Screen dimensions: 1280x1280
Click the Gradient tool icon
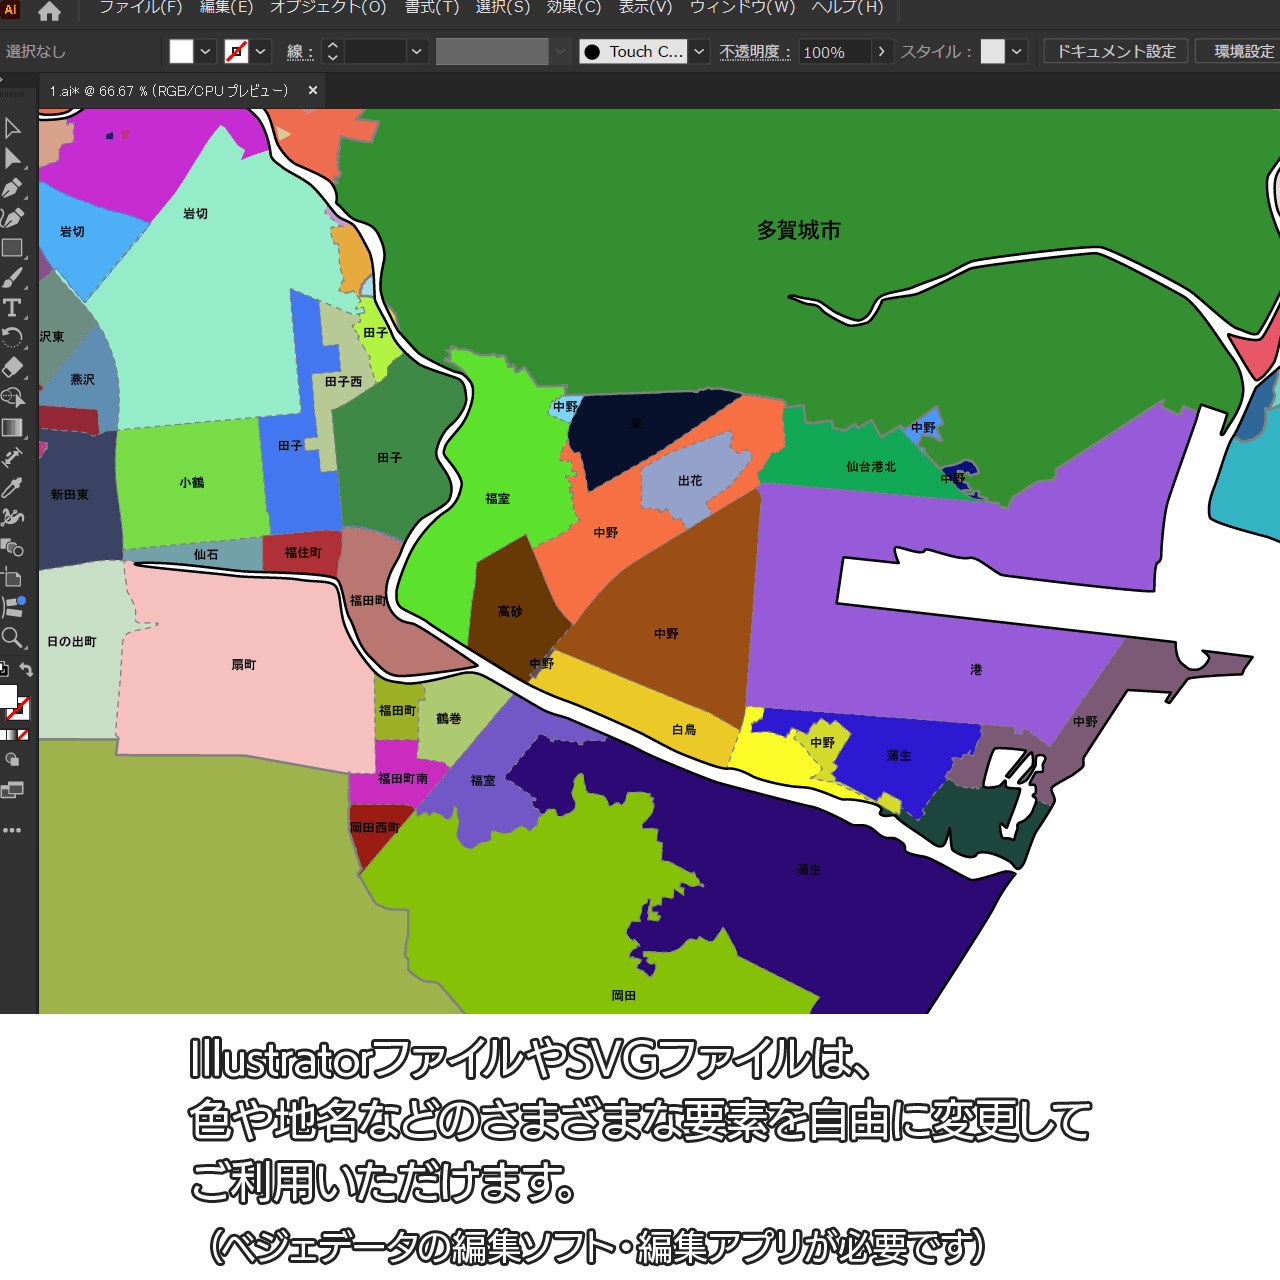(x=12, y=428)
